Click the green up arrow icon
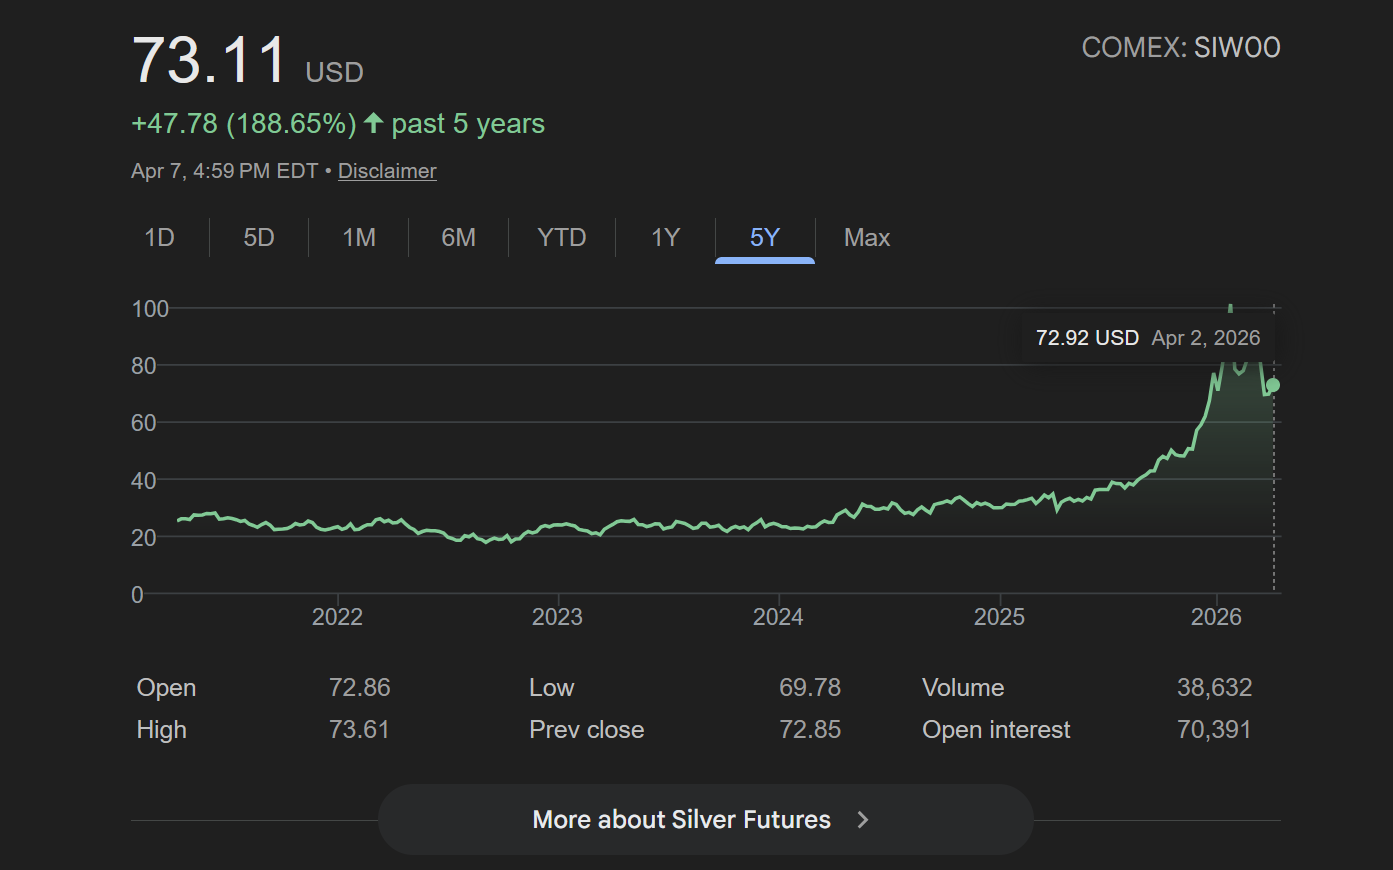The image size is (1393, 870). (x=374, y=123)
